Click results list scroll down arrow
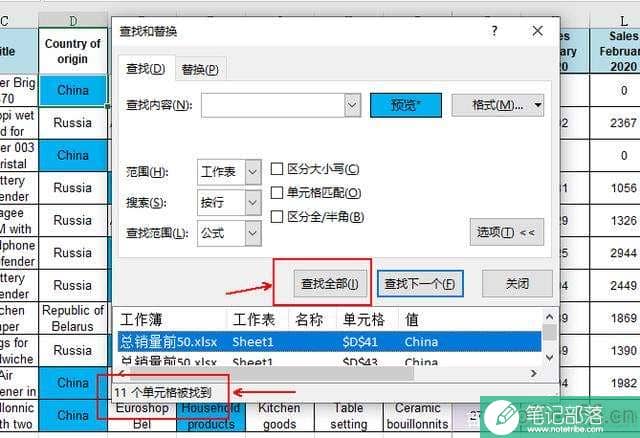This screenshot has height=438, width=640. tap(549, 358)
